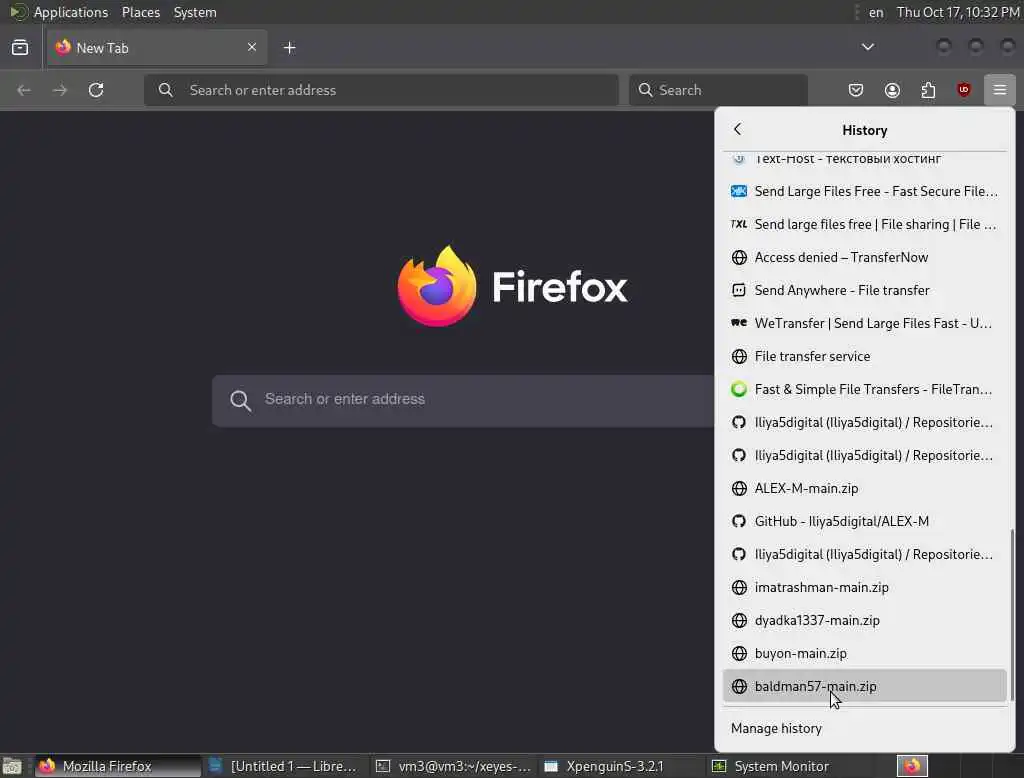Open buyon-main.zip history entry

pos(865,653)
